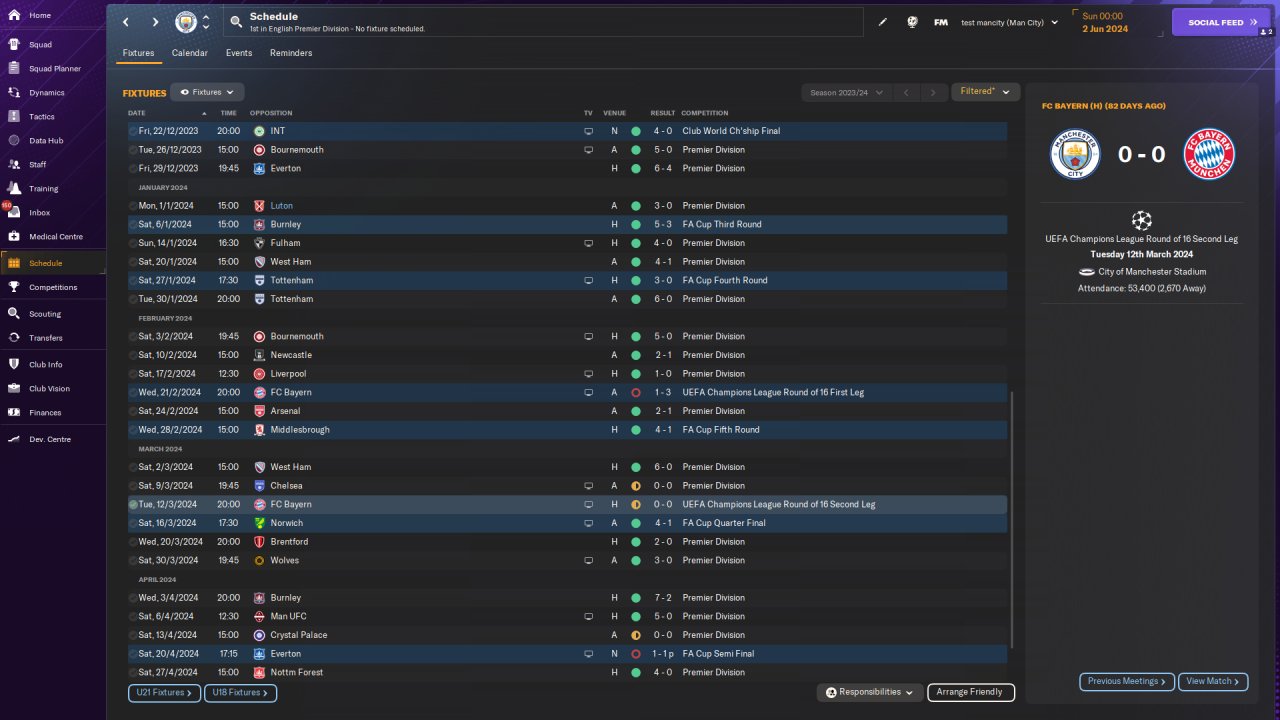Open the FM menu icon
This screenshot has height=720, width=1280.
941,22
